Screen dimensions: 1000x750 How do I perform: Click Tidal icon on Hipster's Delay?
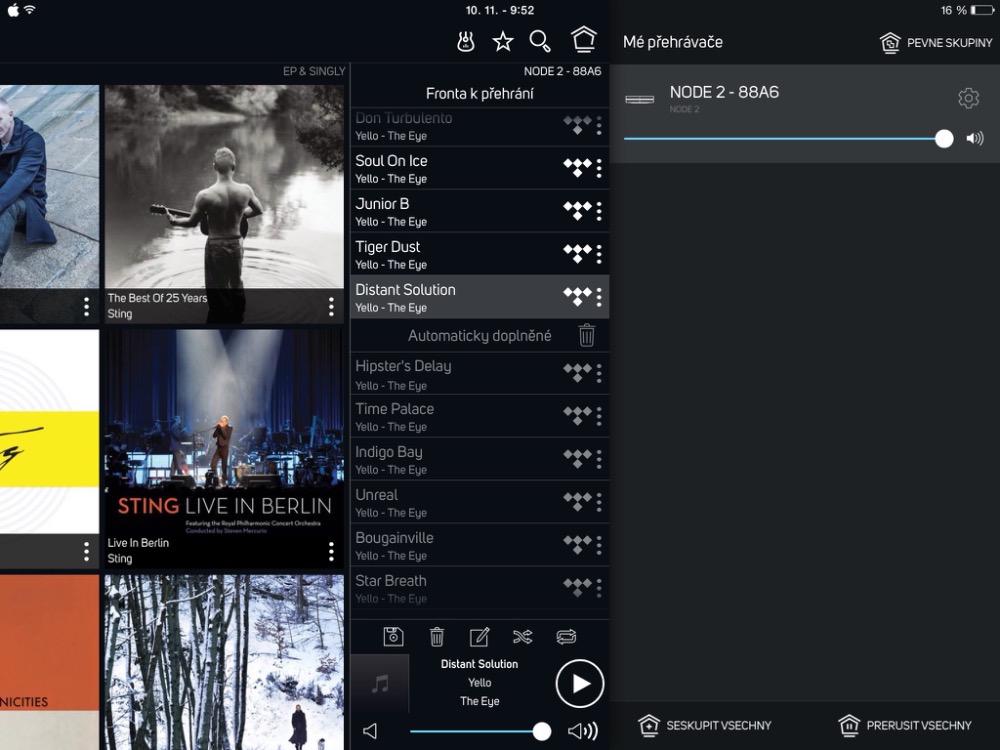tap(577, 373)
